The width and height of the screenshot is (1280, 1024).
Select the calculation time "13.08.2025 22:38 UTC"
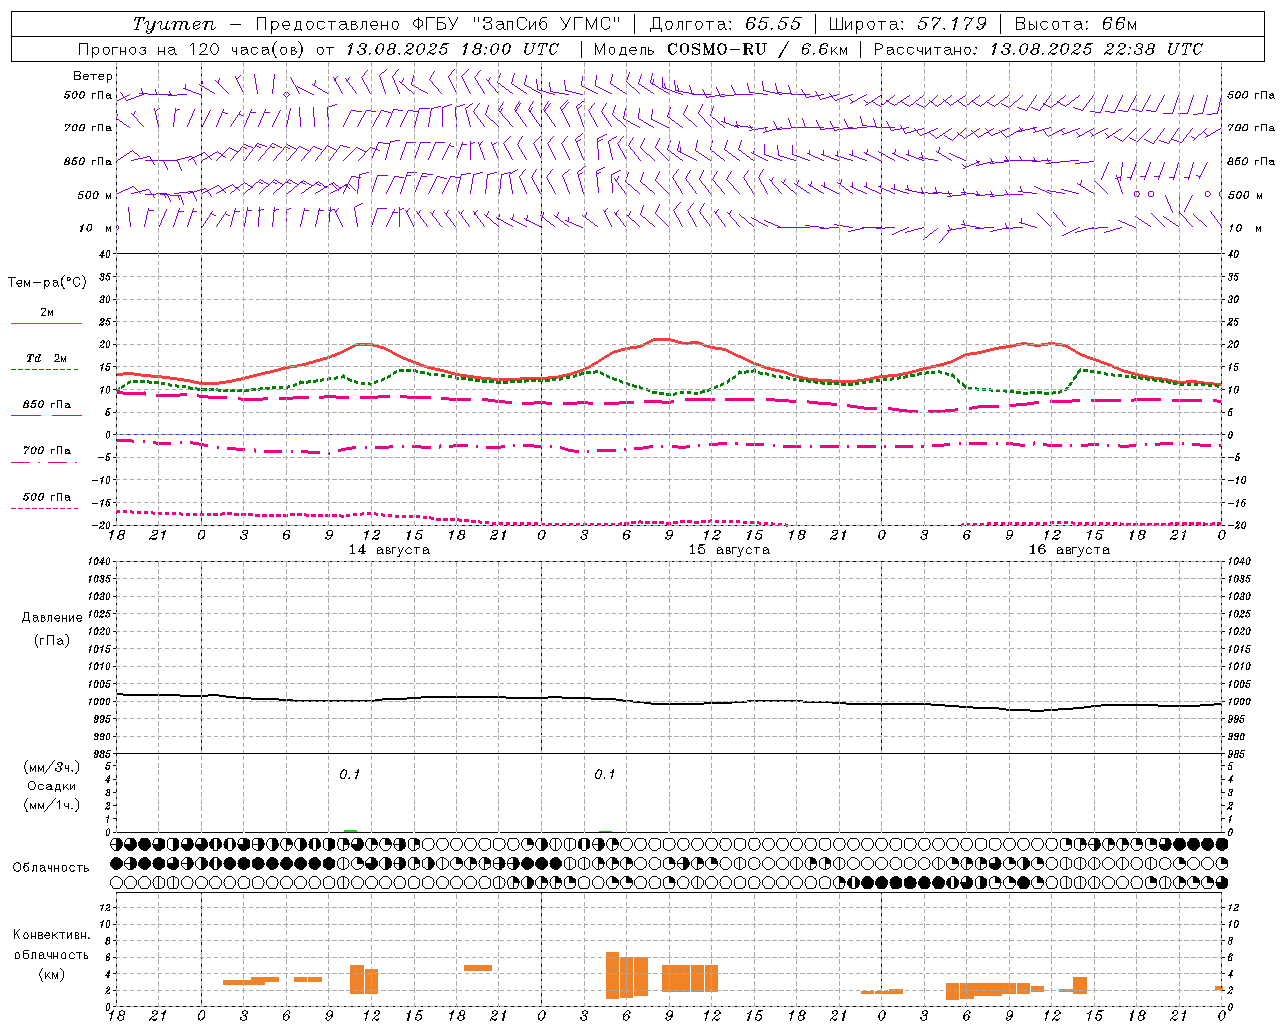(1096, 49)
